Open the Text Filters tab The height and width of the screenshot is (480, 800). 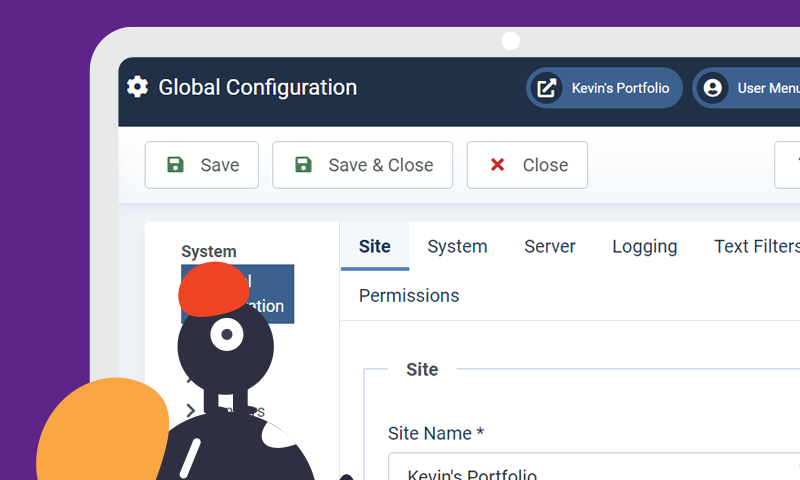click(756, 246)
